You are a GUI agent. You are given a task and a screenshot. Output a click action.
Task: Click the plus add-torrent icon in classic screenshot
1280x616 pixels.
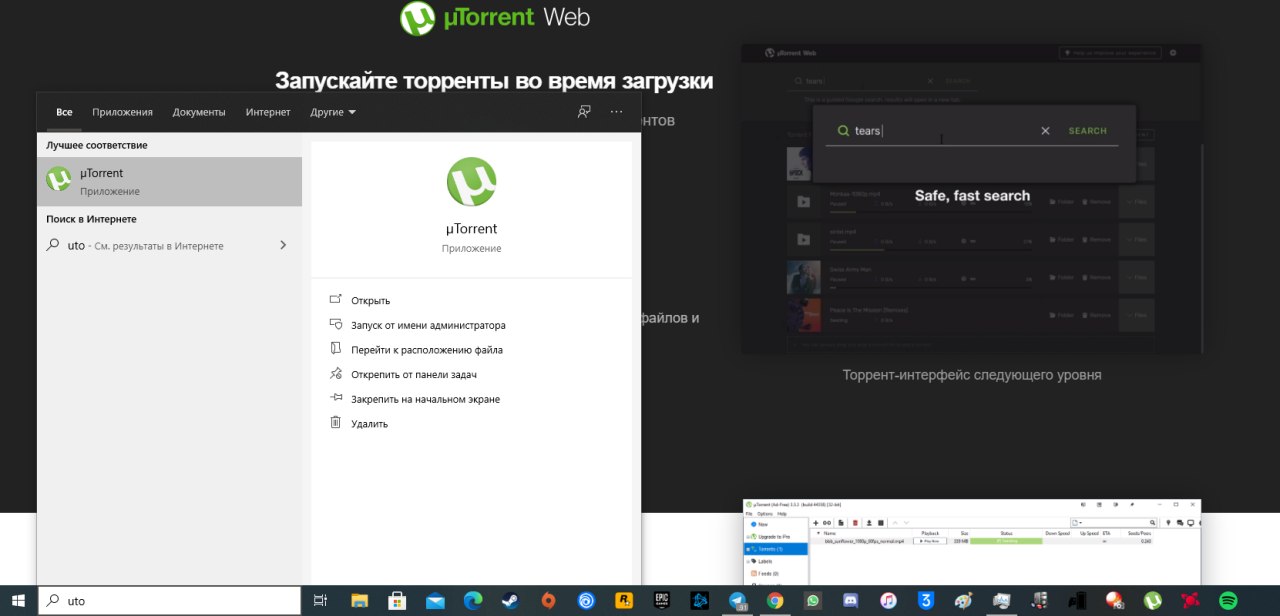(816, 523)
